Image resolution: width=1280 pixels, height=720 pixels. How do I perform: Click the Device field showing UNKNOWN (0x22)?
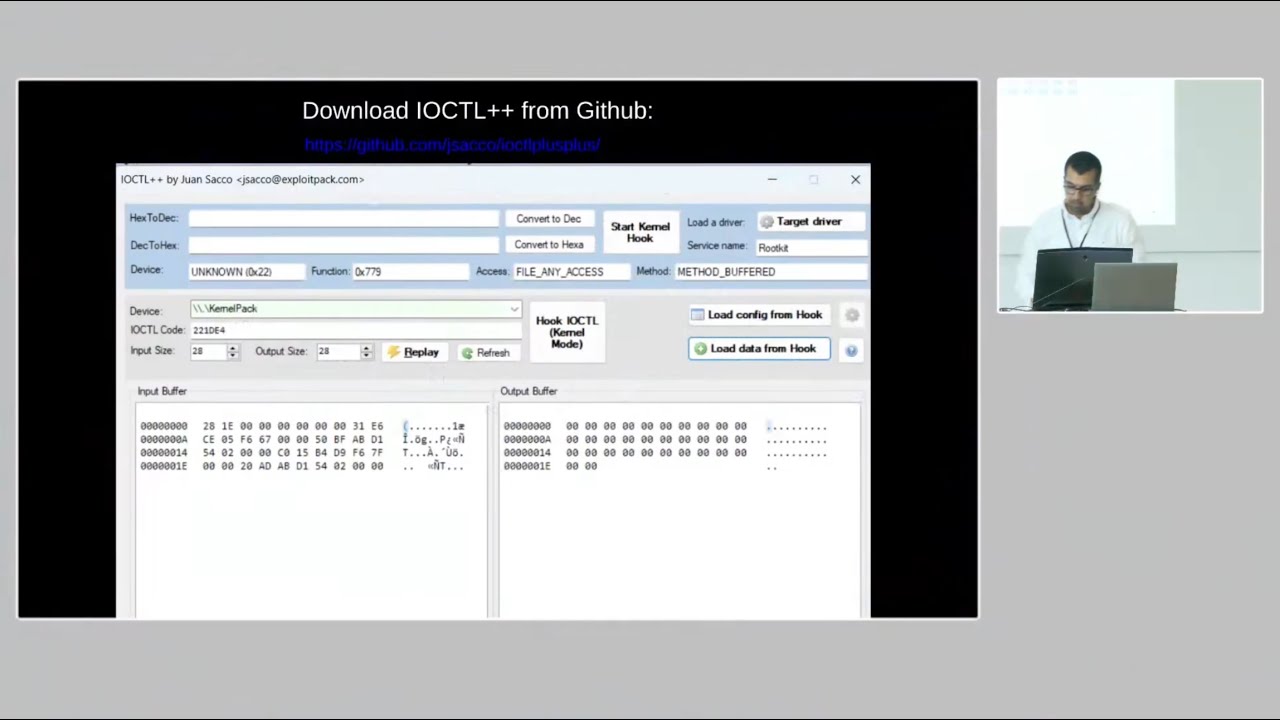(245, 272)
